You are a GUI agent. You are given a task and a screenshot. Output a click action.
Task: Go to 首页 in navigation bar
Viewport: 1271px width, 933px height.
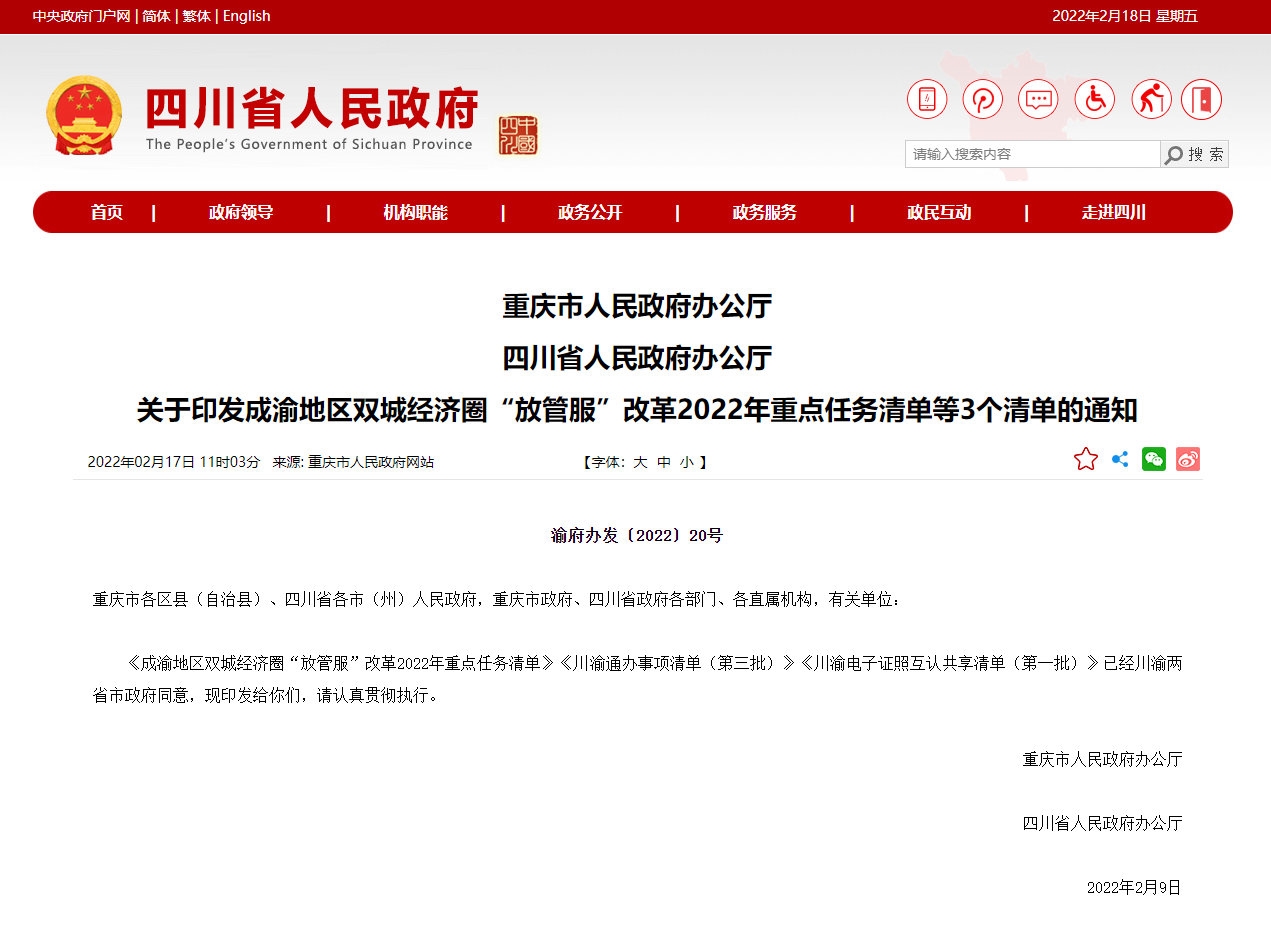(x=106, y=212)
